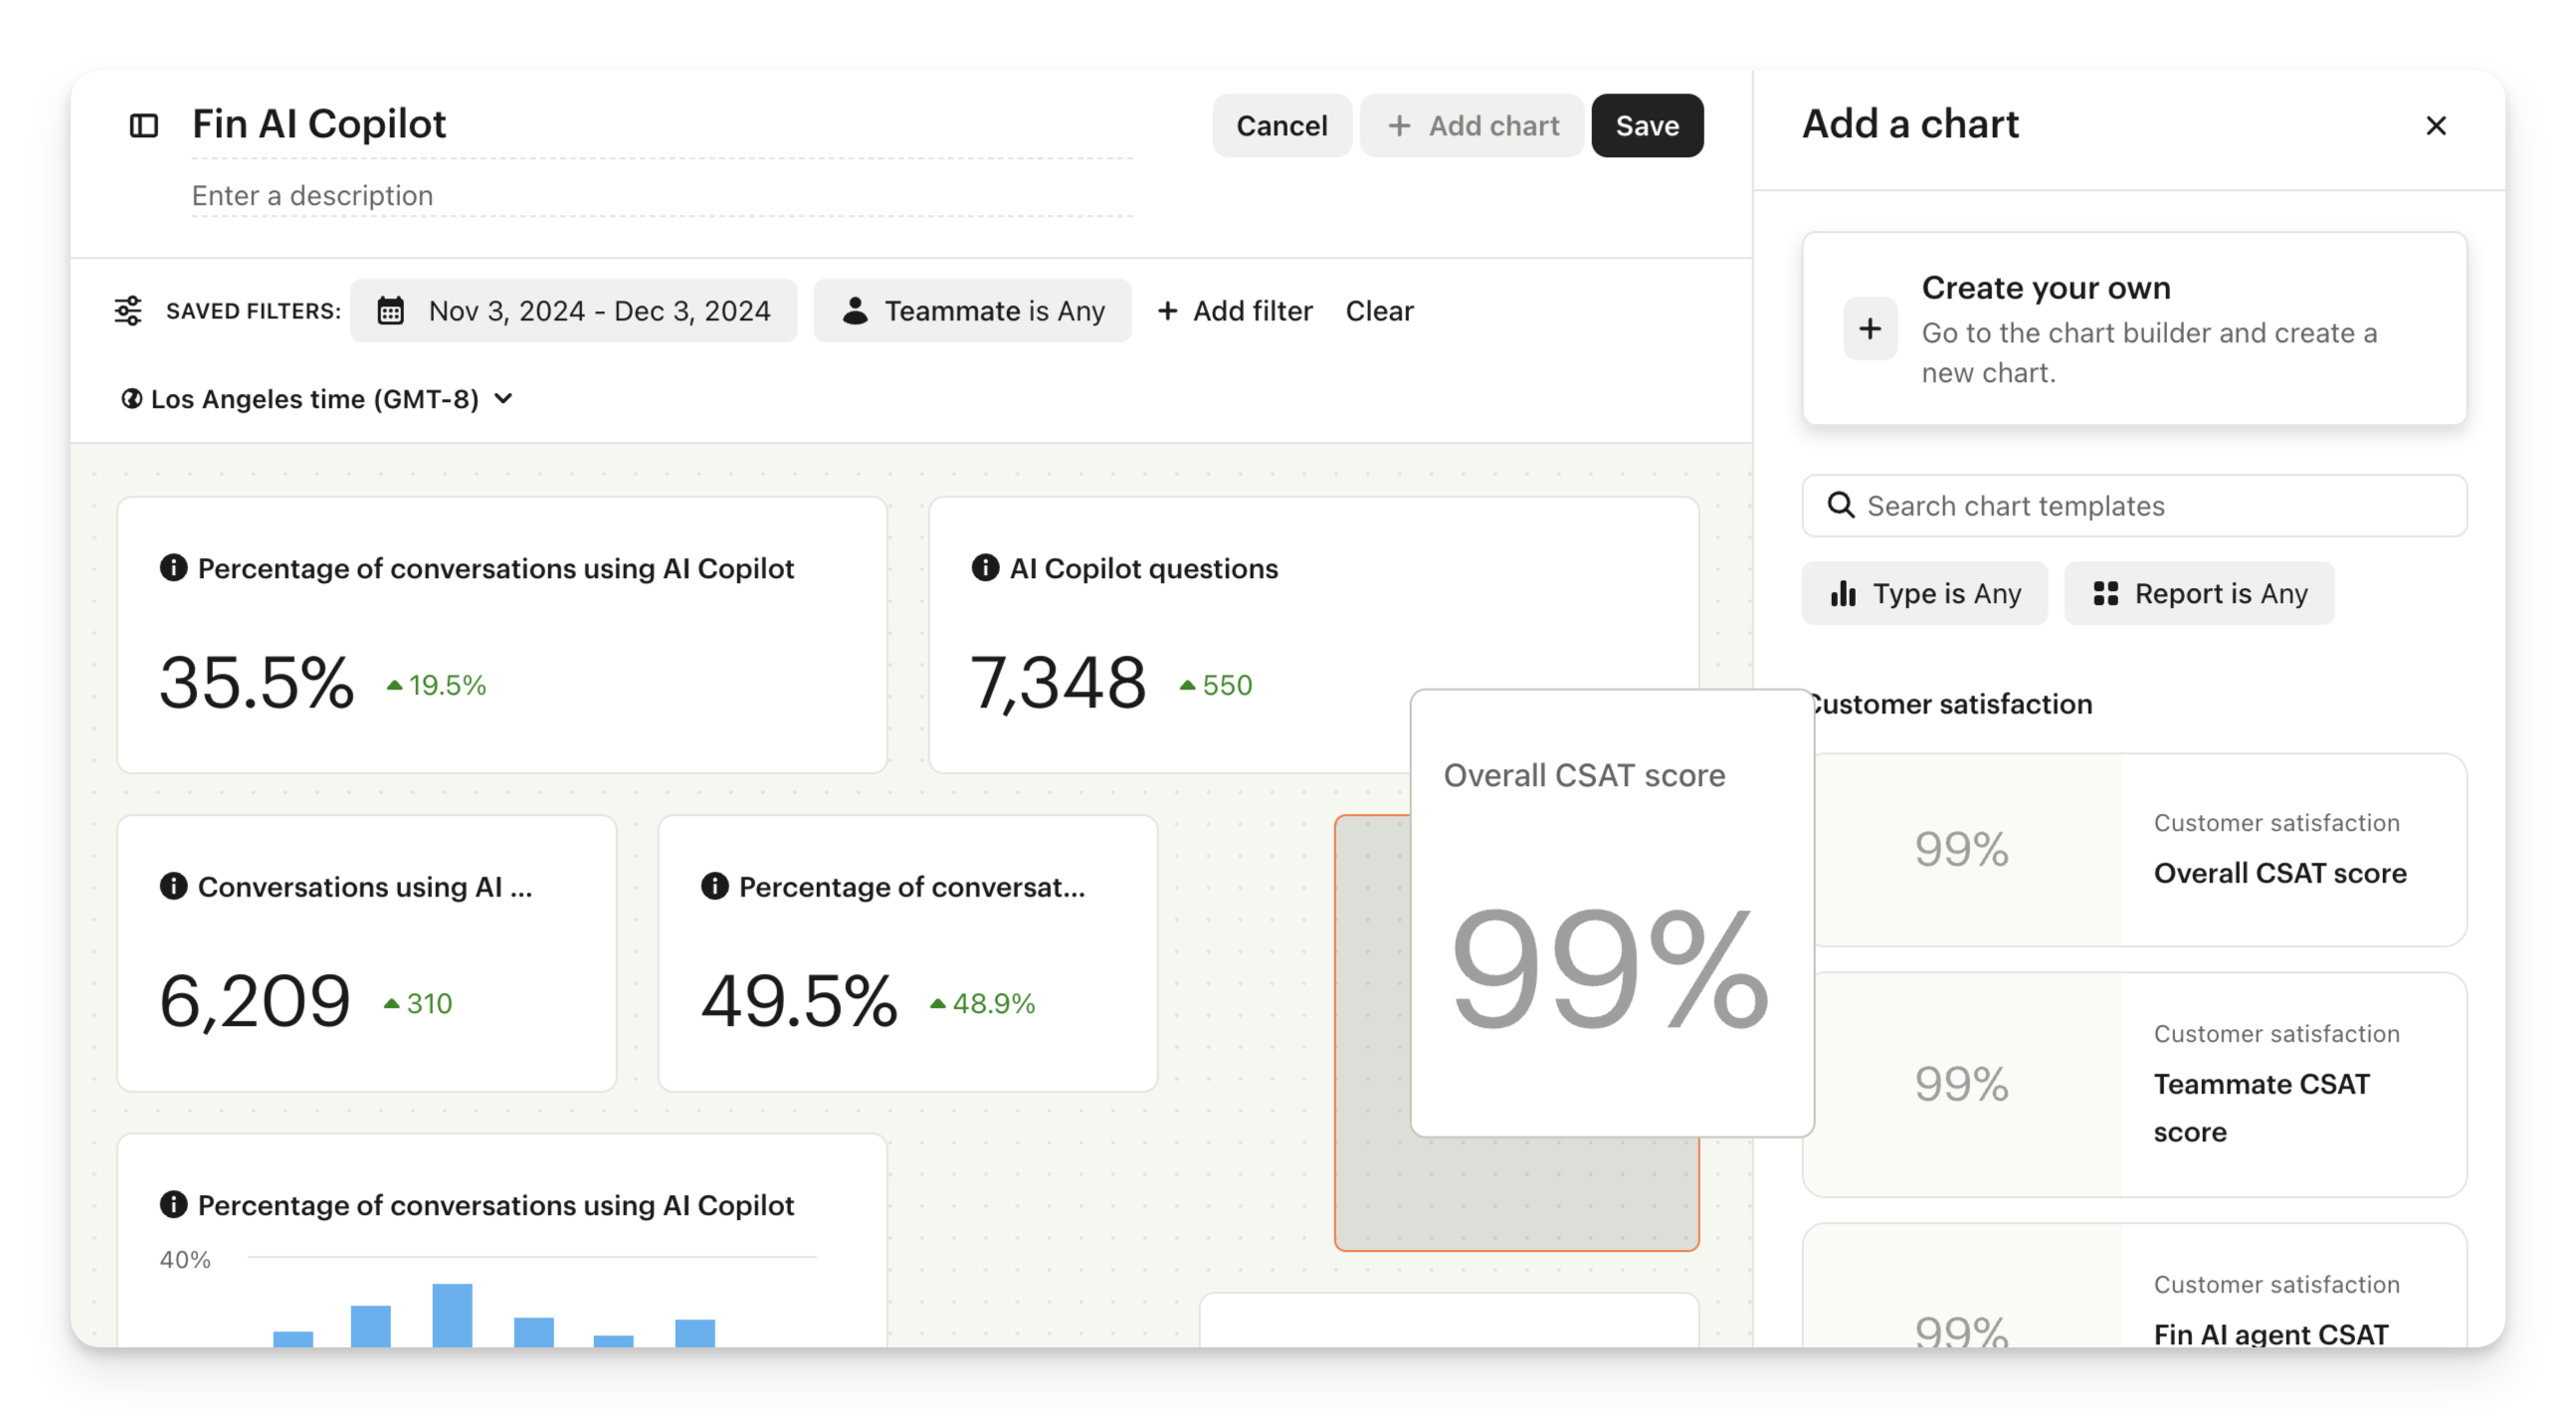This screenshot has height=1418, width=2576.
Task: Click the 35.5% value
Action: [256, 683]
